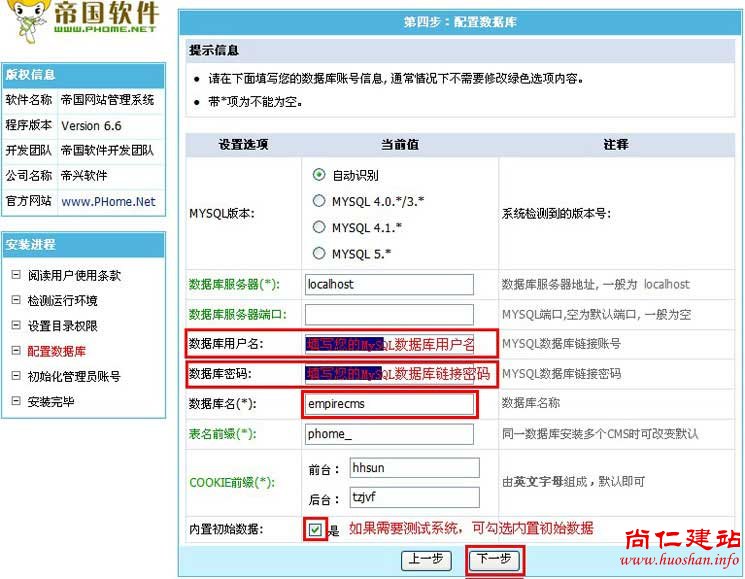Click the database name field with empirecms
745x579 pixels.
pos(389,404)
